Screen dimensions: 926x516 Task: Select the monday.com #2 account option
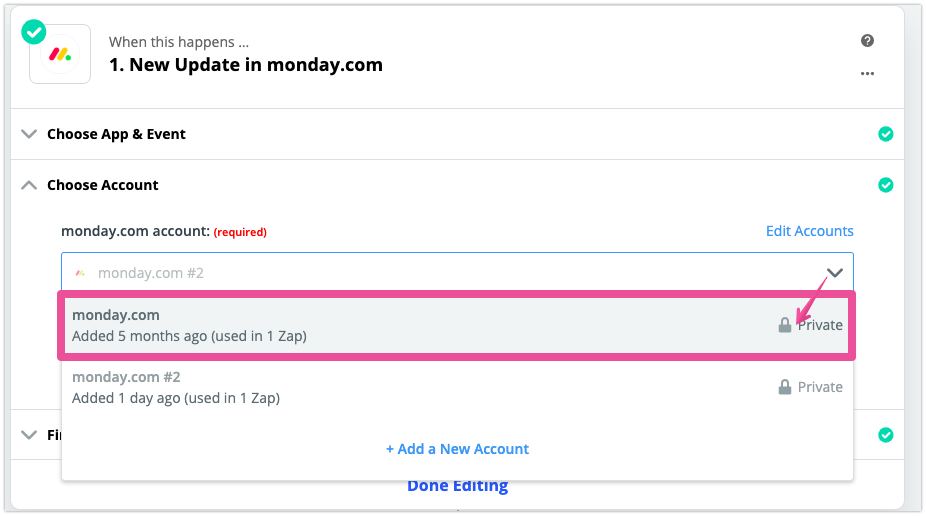click(457, 387)
